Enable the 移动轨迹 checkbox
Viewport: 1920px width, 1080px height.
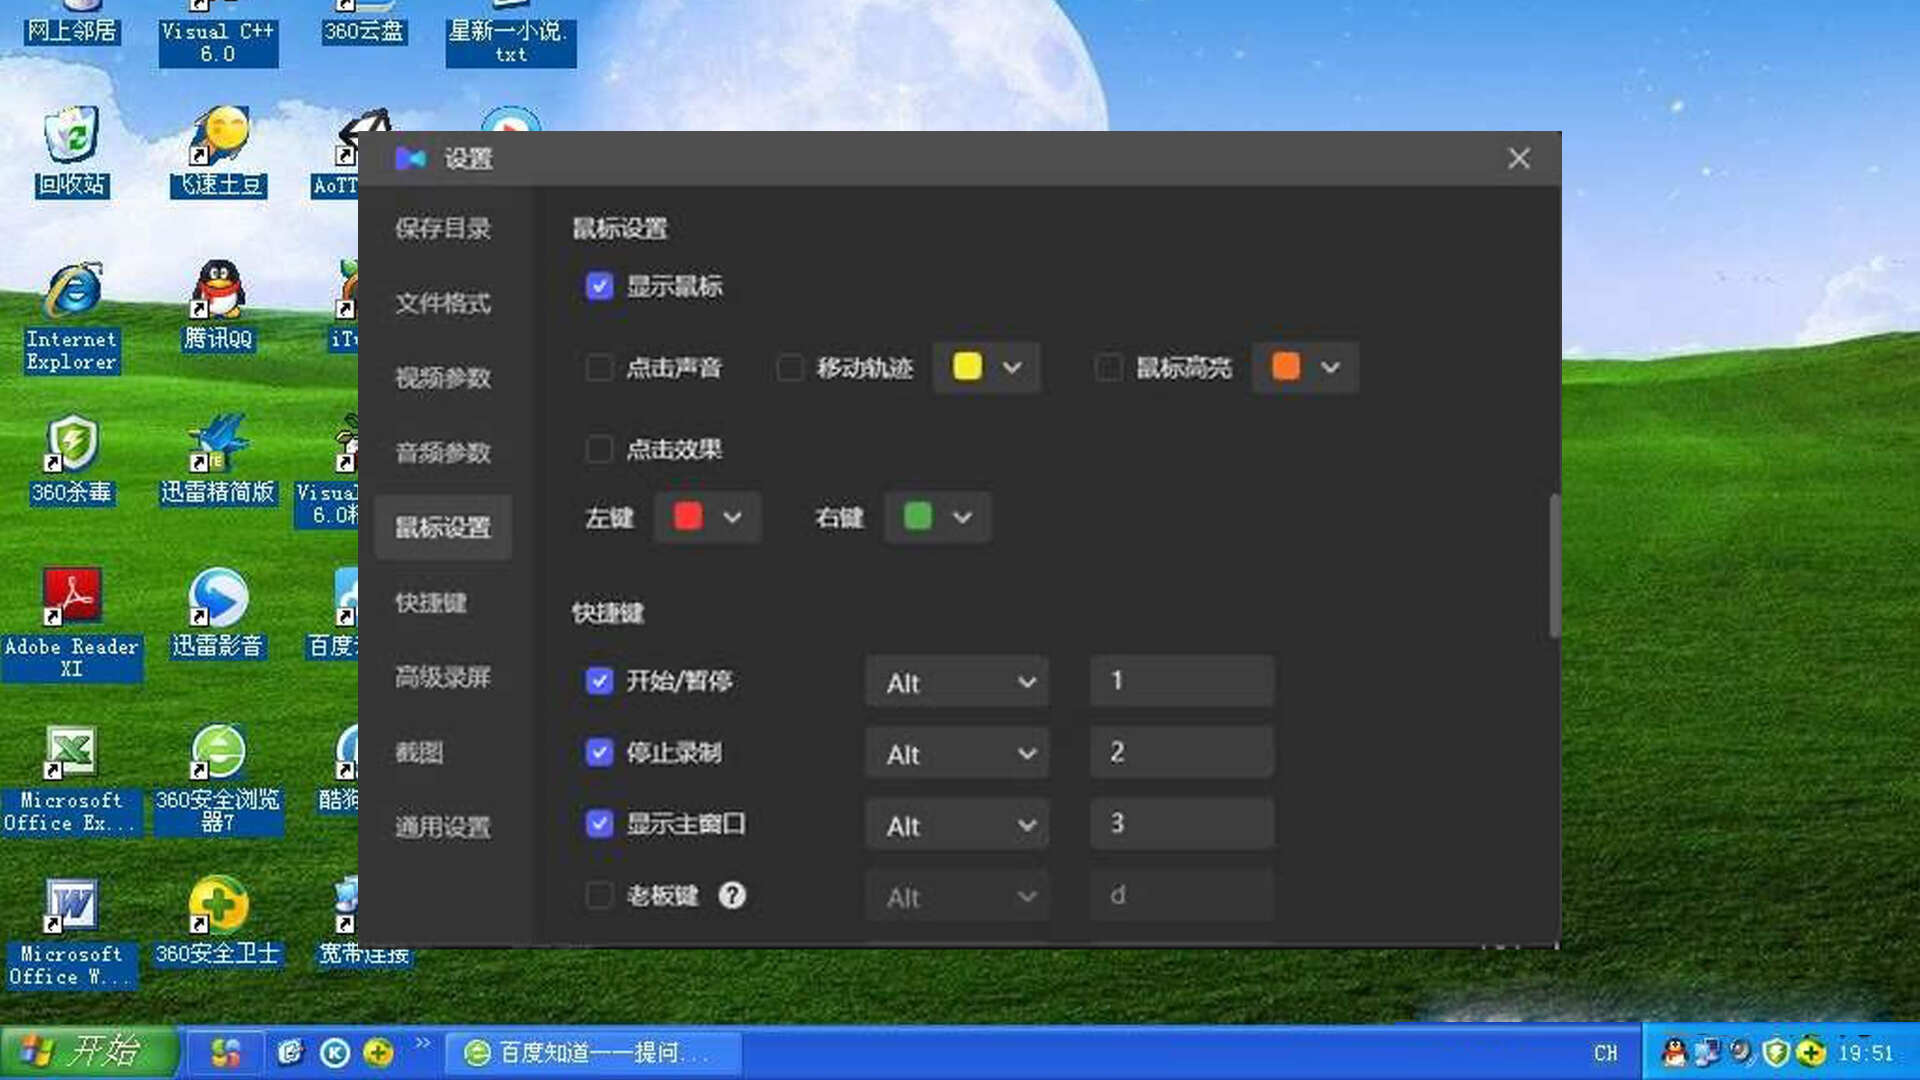pyautogui.click(x=790, y=368)
